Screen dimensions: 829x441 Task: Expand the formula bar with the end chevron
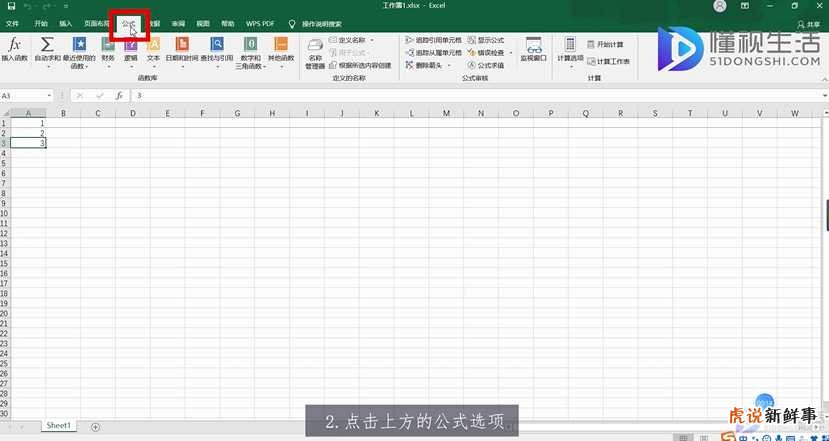pyautogui.click(x=825, y=96)
